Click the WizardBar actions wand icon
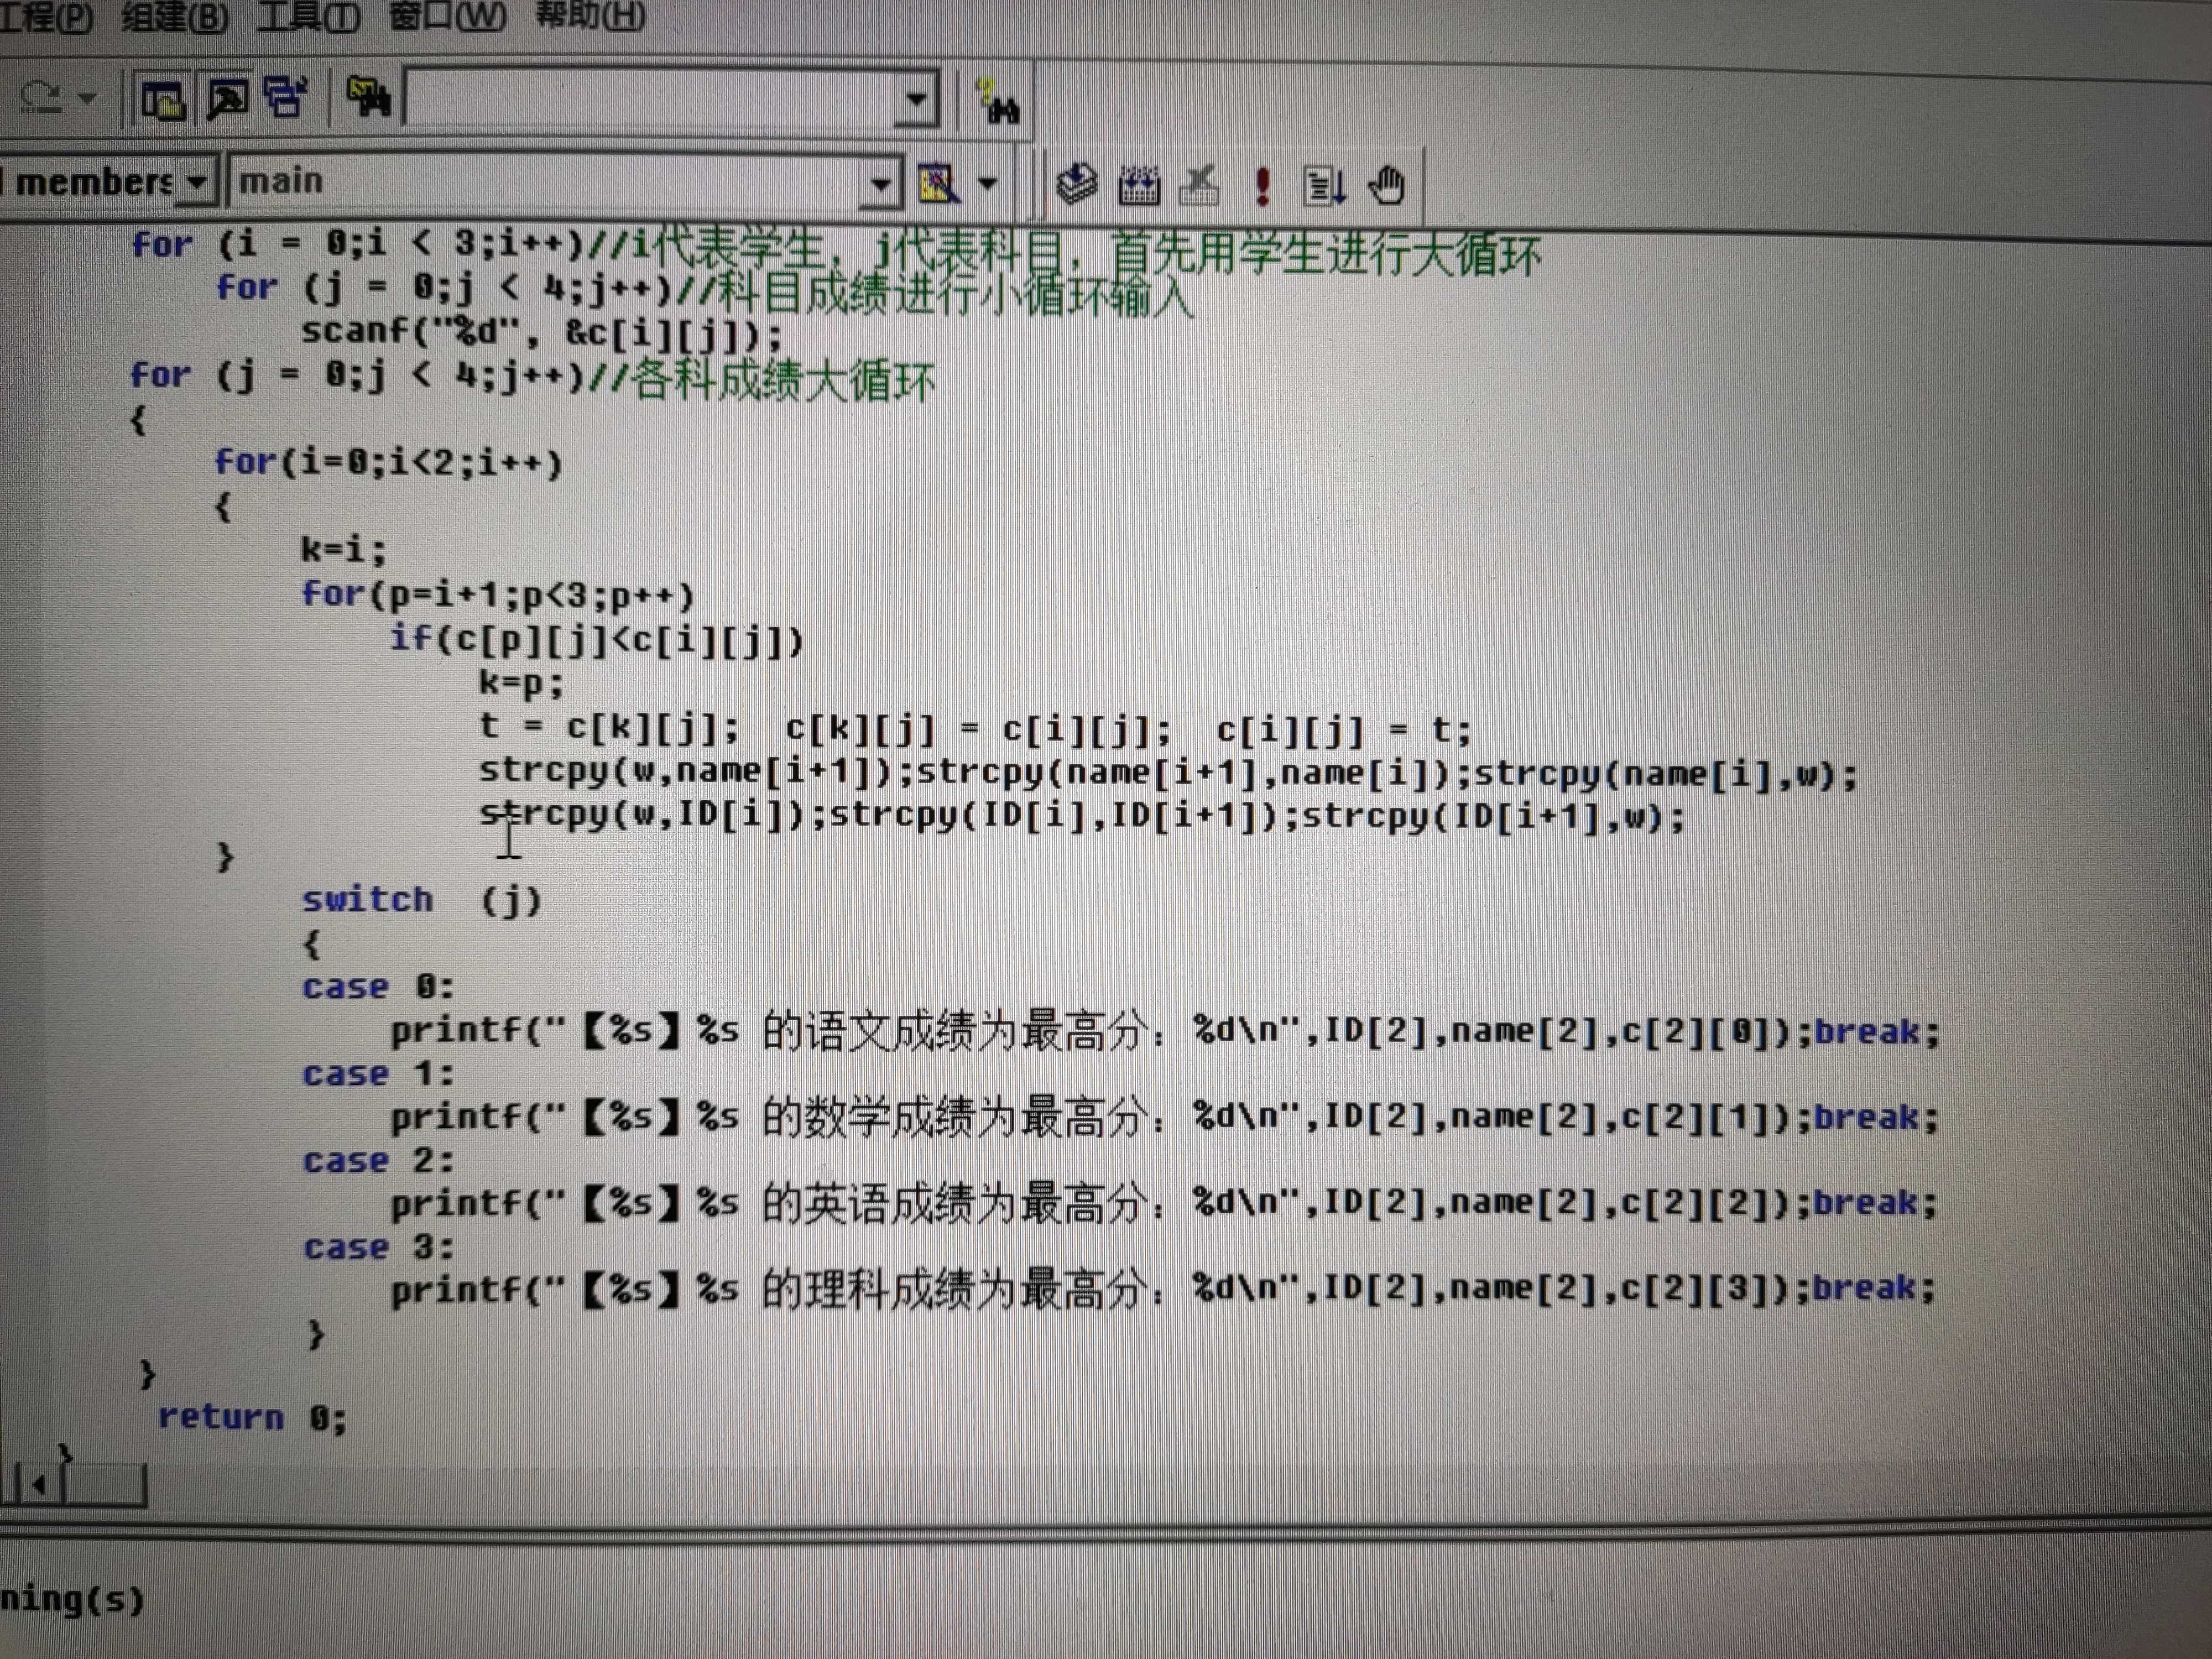This screenshot has height=1659, width=2212. coord(939,184)
